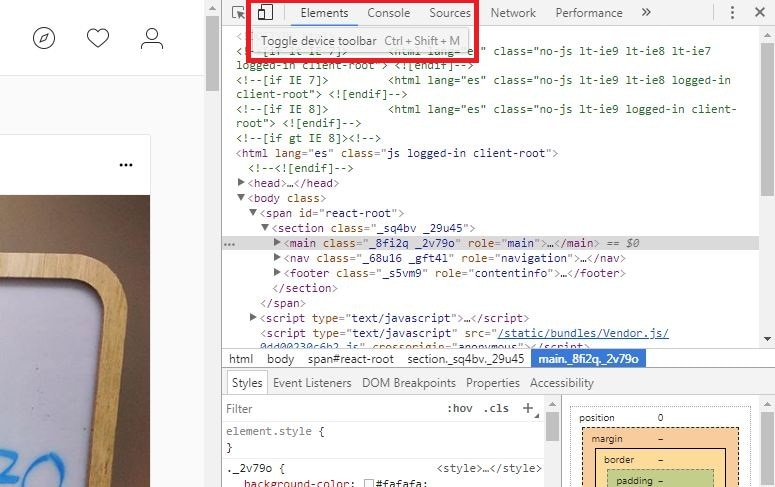Click the inspect element picker icon
Screen dimensions: 775x487
click(238, 12)
